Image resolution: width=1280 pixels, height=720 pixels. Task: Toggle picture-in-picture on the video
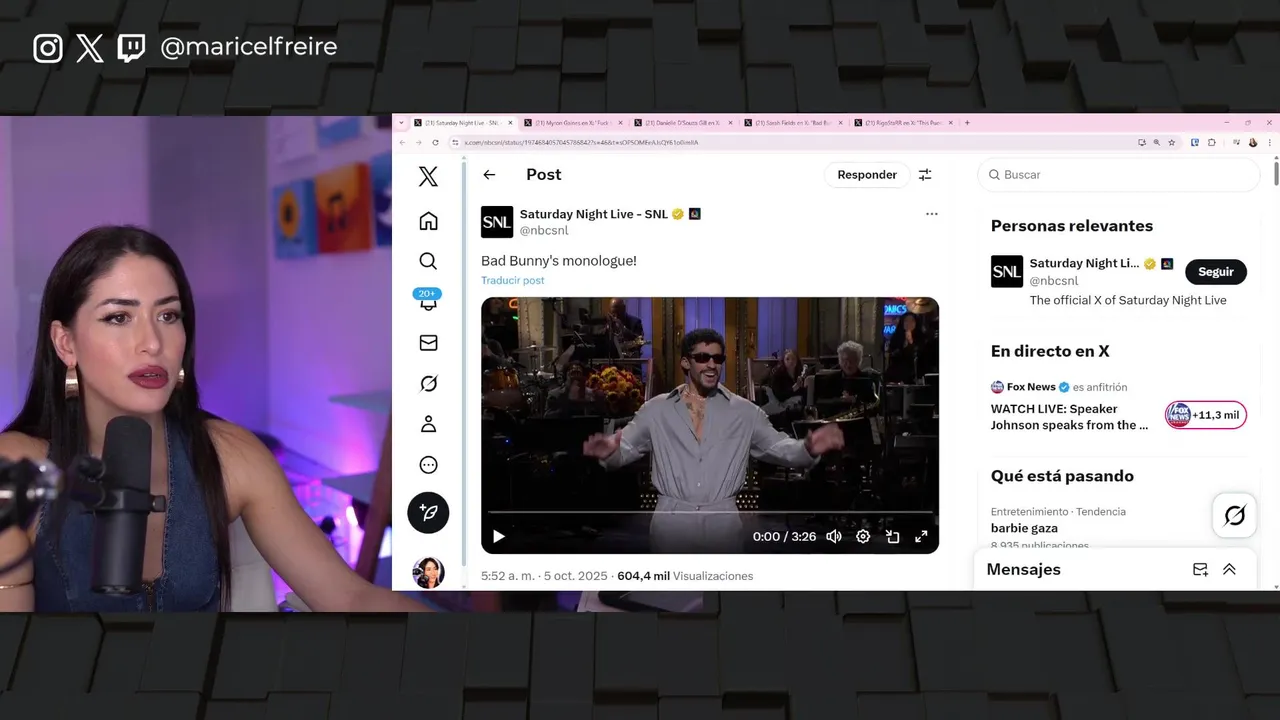[x=893, y=537]
